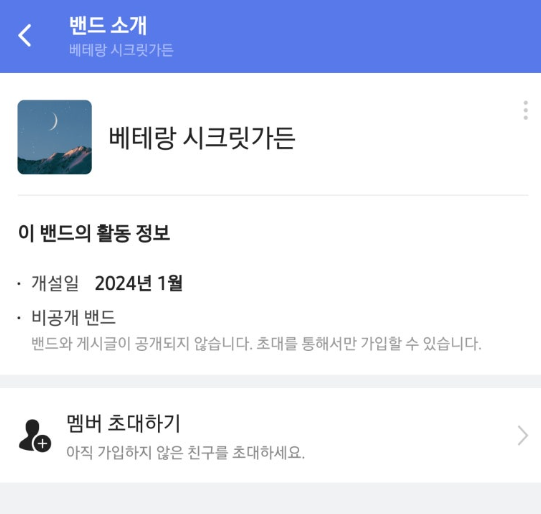Viewport: 541px width, 514px height.
Task: Click the bullet before 개설일
Action: [x=19, y=284]
